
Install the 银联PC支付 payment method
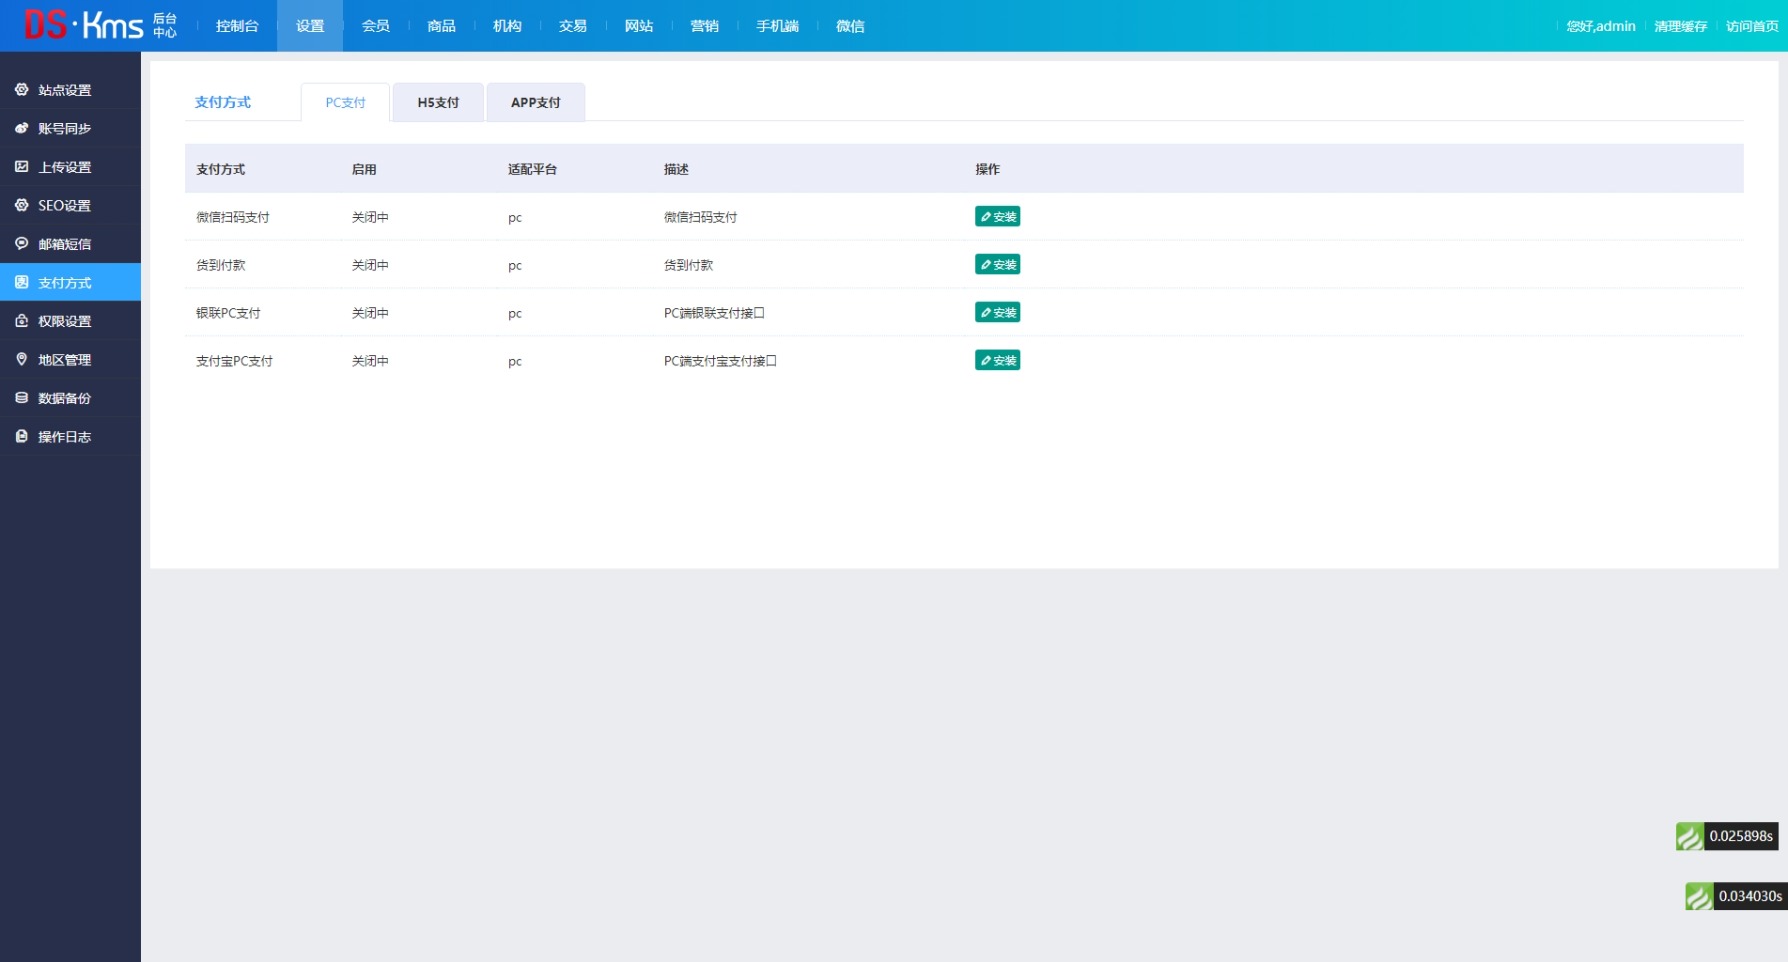998,313
